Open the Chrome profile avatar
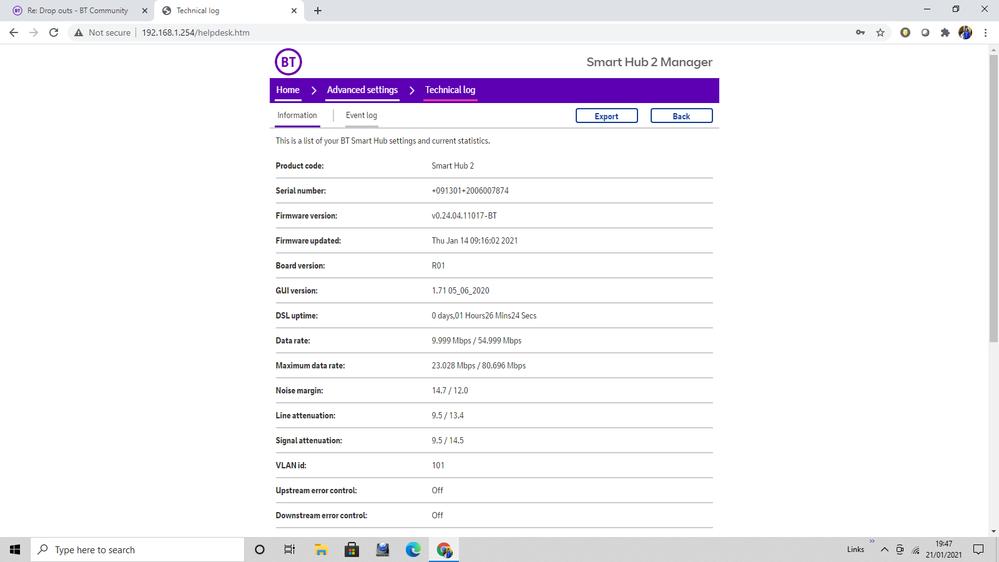This screenshot has height=562, width=999. point(965,33)
